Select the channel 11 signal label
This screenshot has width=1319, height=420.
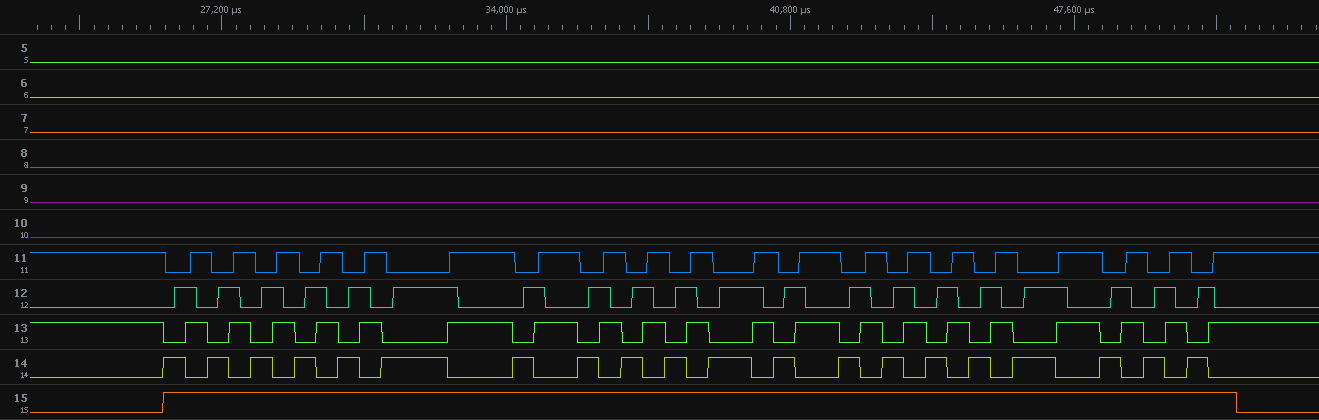pyautogui.click(x=22, y=258)
